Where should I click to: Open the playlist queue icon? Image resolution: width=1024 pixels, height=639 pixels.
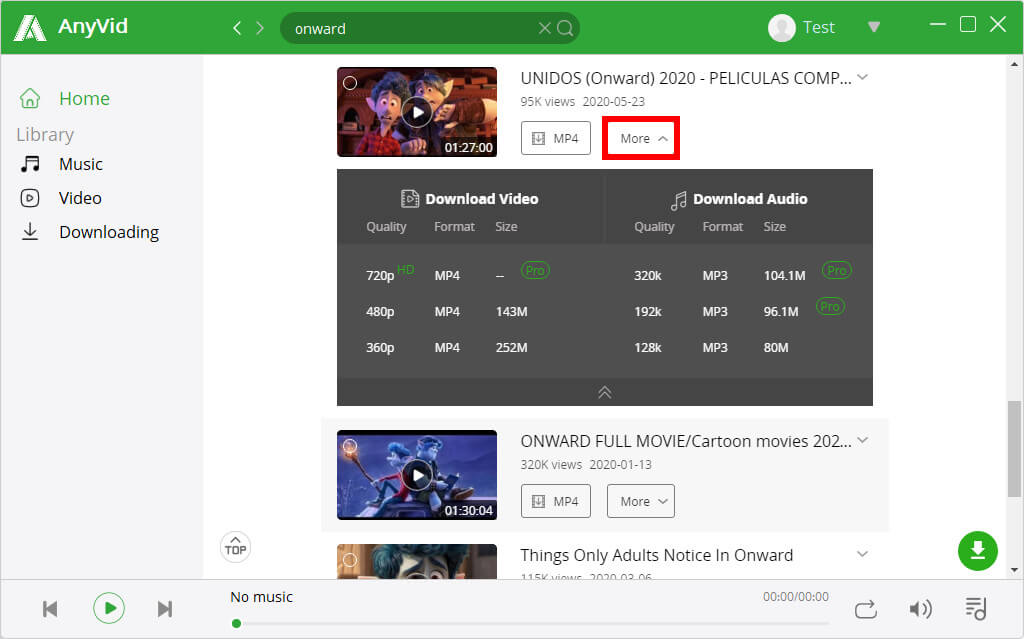click(x=976, y=608)
